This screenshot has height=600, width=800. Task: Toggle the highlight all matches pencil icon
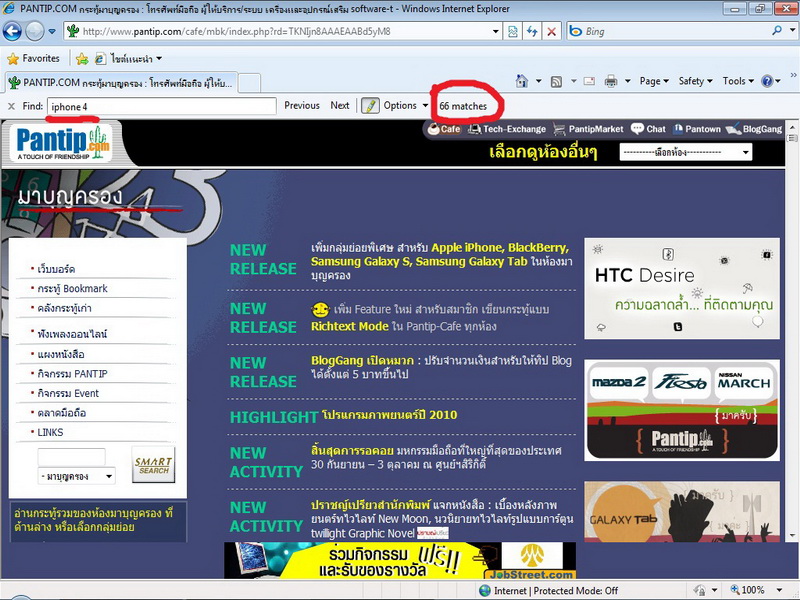coord(370,106)
